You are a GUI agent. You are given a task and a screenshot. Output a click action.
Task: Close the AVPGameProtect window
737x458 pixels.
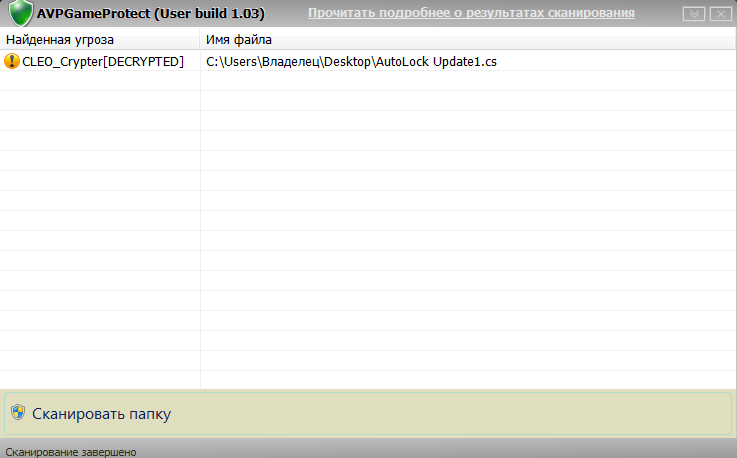pos(720,14)
